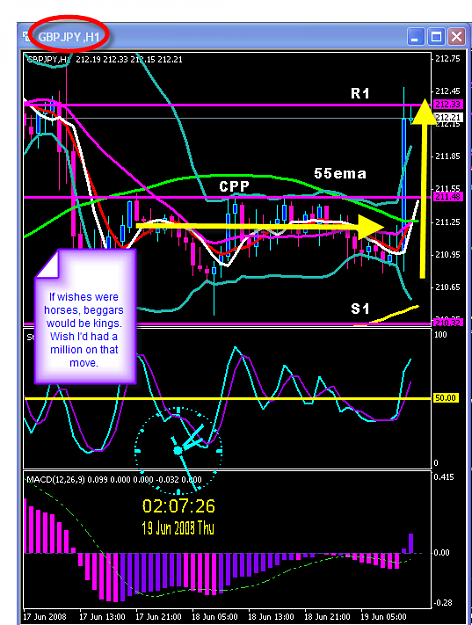Click the purple note 'If wishes were horses'
472x625 pixels.
click(x=85, y=316)
